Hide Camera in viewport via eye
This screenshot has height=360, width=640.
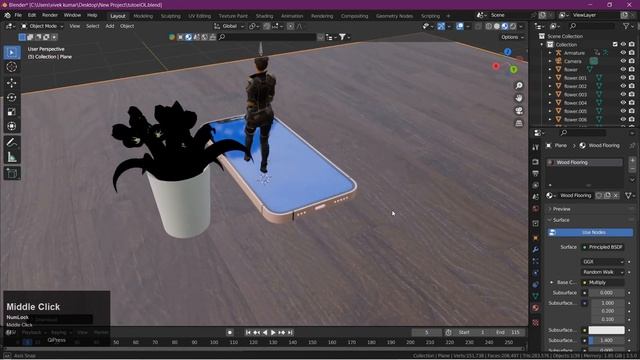(x=623, y=61)
